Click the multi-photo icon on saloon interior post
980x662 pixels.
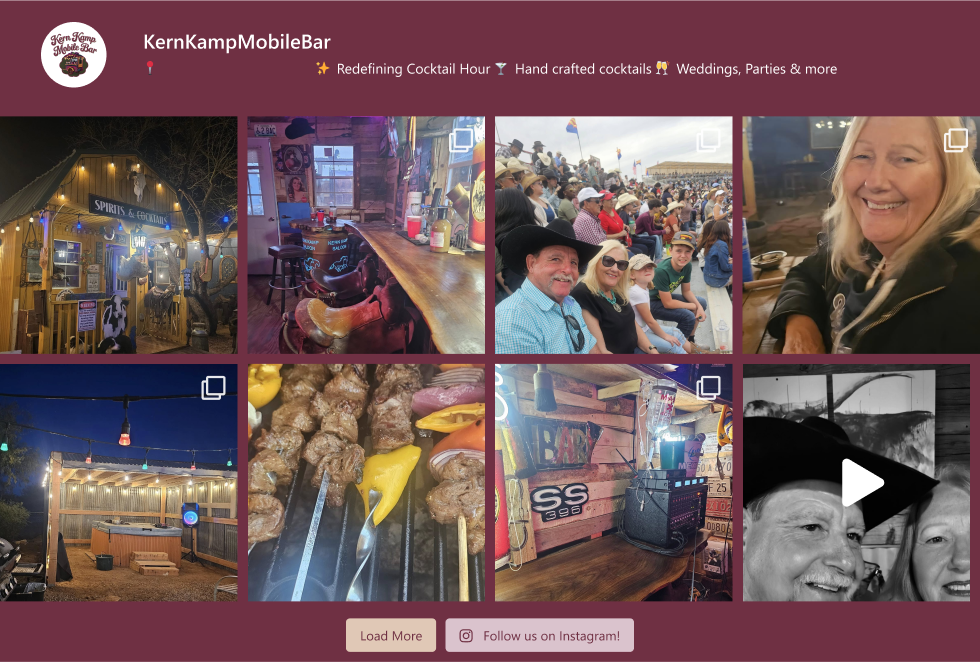click(x=461, y=141)
